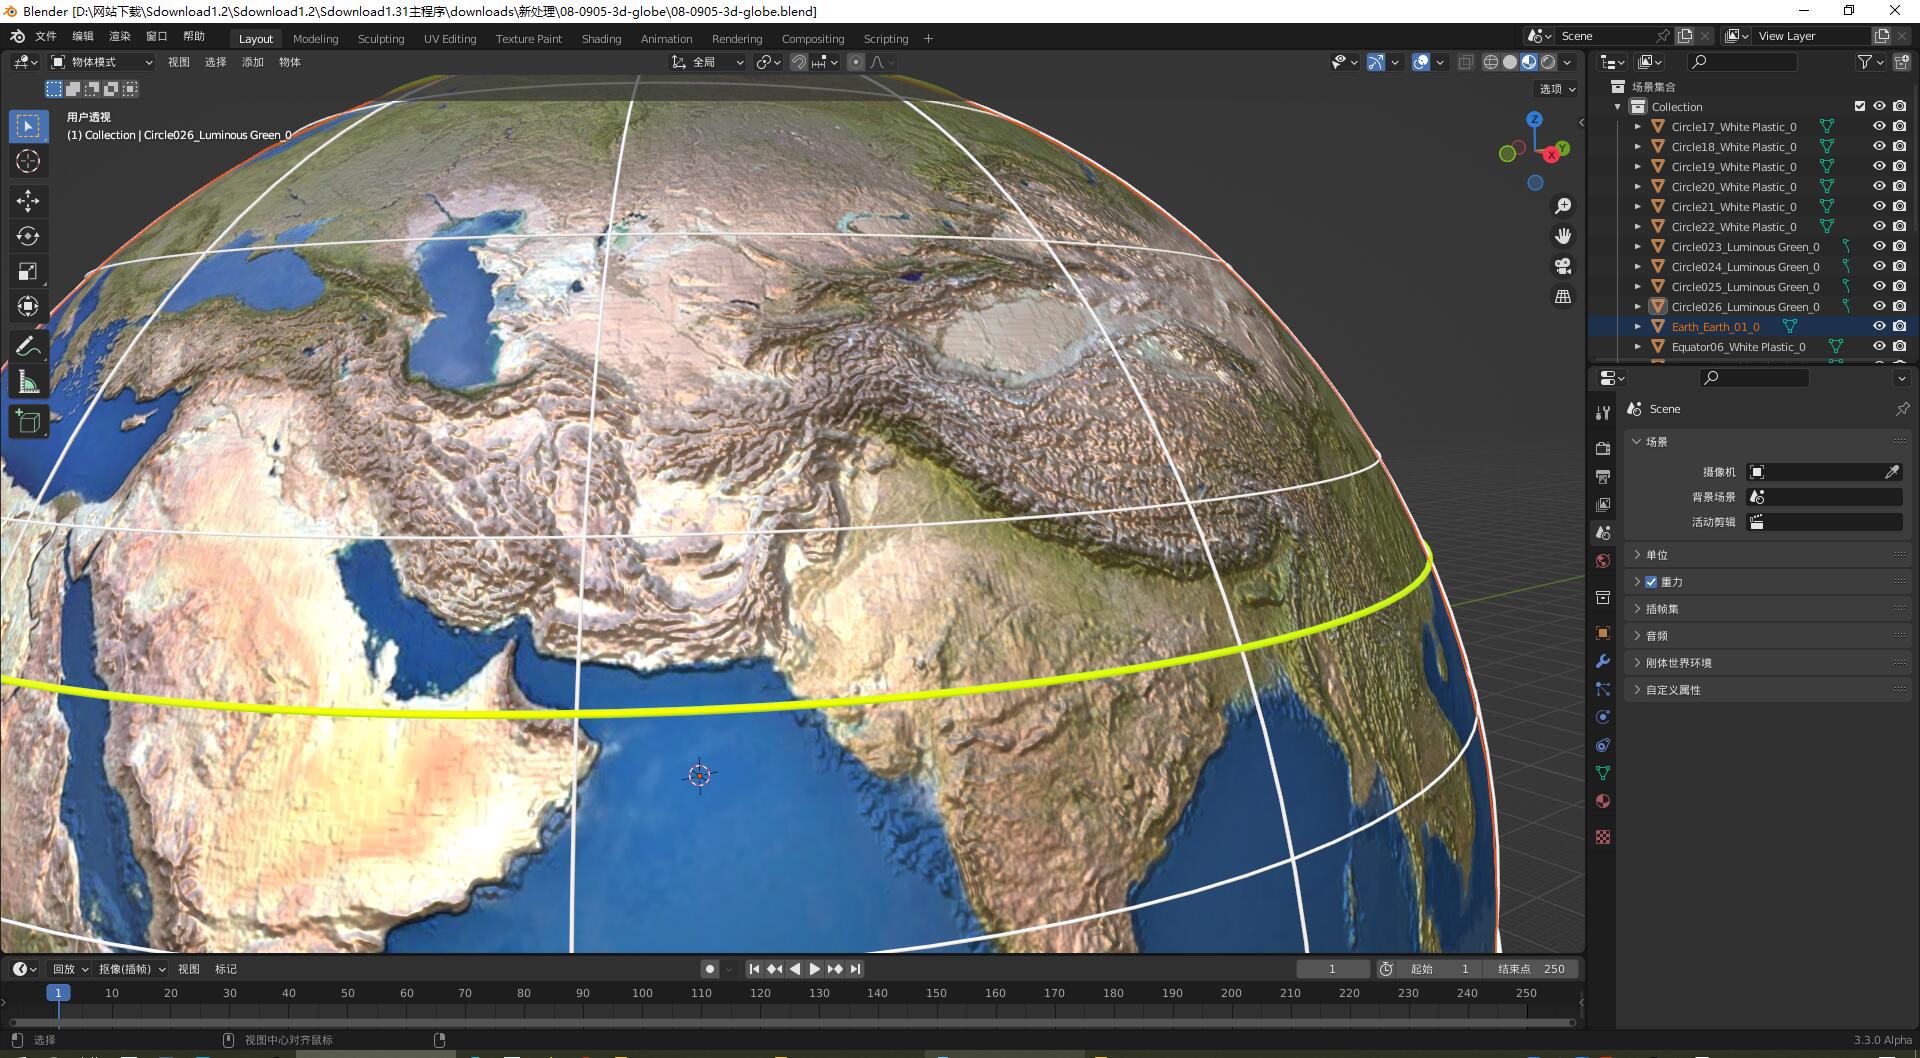Expand the 音频 audio panel
The height and width of the screenshot is (1058, 1920).
(x=1766, y=636)
